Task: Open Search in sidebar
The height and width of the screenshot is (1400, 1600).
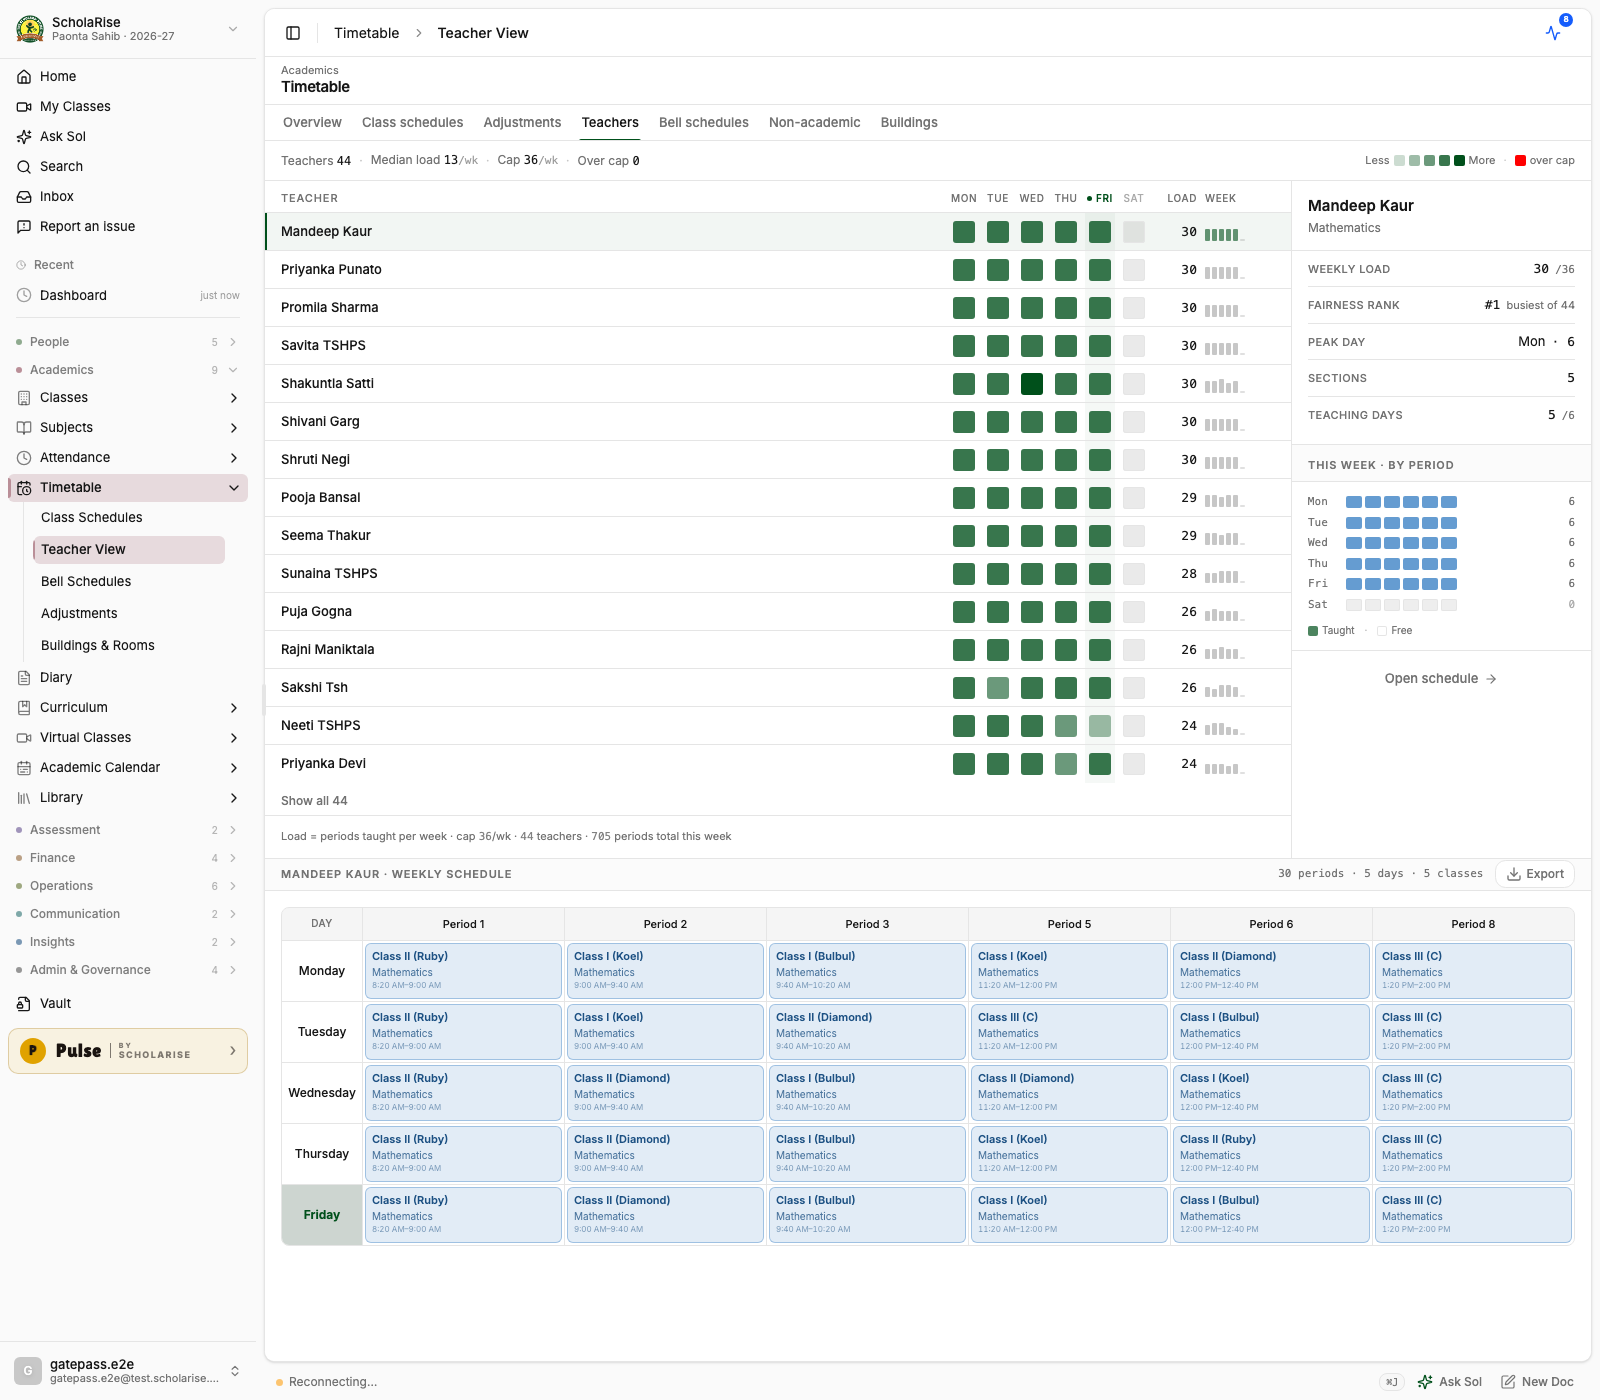Action: (128, 166)
